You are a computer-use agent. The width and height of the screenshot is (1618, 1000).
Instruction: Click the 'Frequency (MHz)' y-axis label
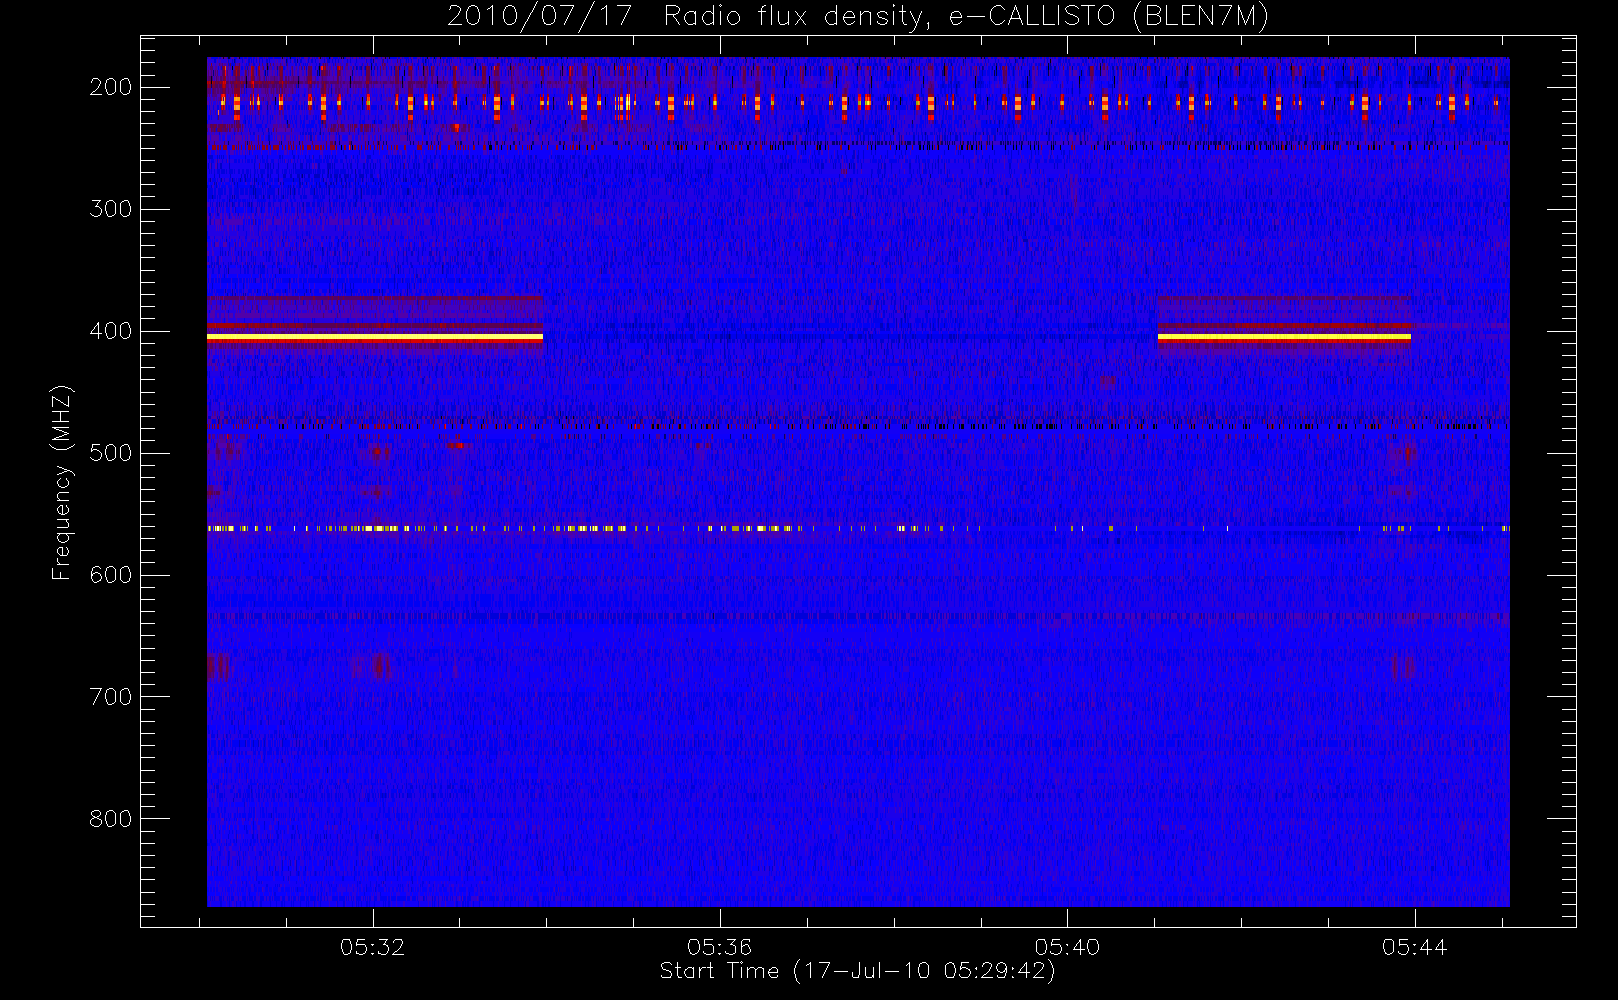[x=62, y=482]
